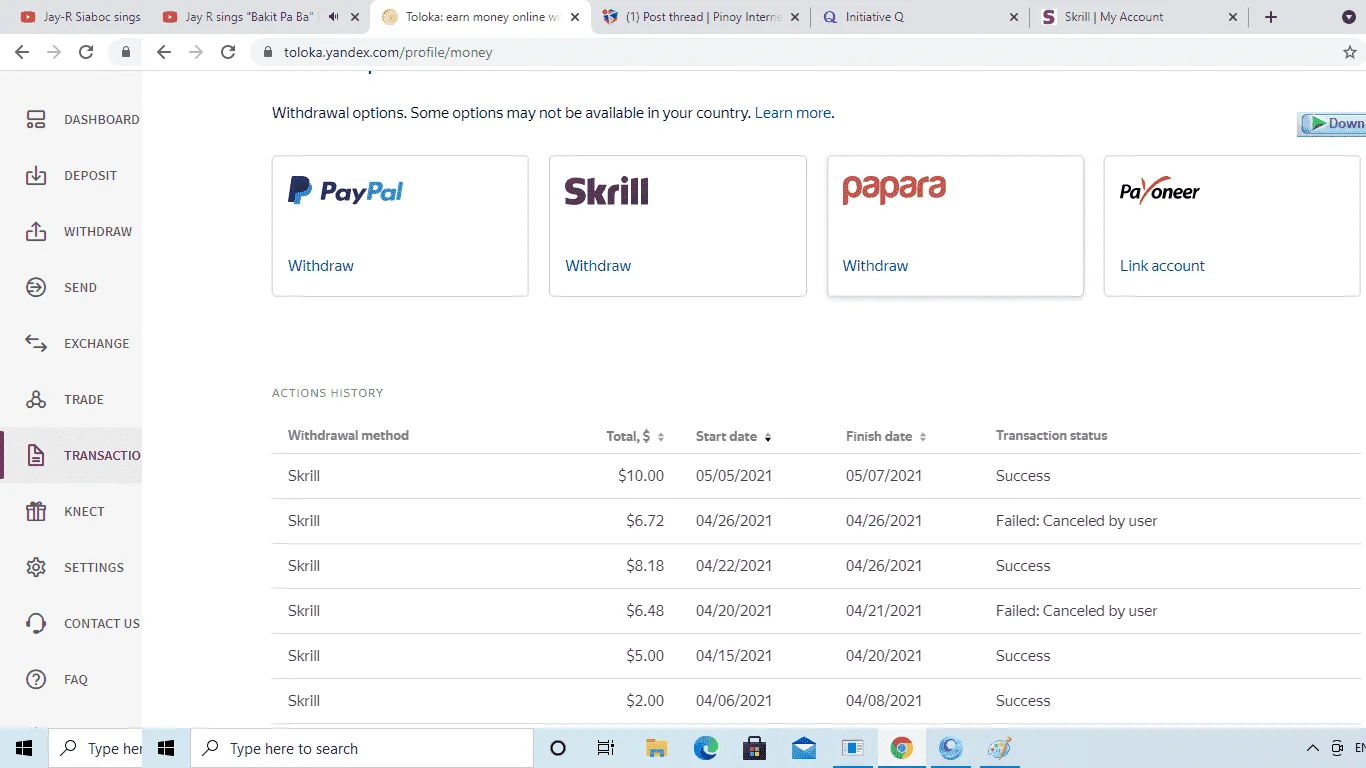Switch to the Jay R sings "Bakit Pa Ba" tab
This screenshot has height=768, width=1366.
[x=262, y=17]
